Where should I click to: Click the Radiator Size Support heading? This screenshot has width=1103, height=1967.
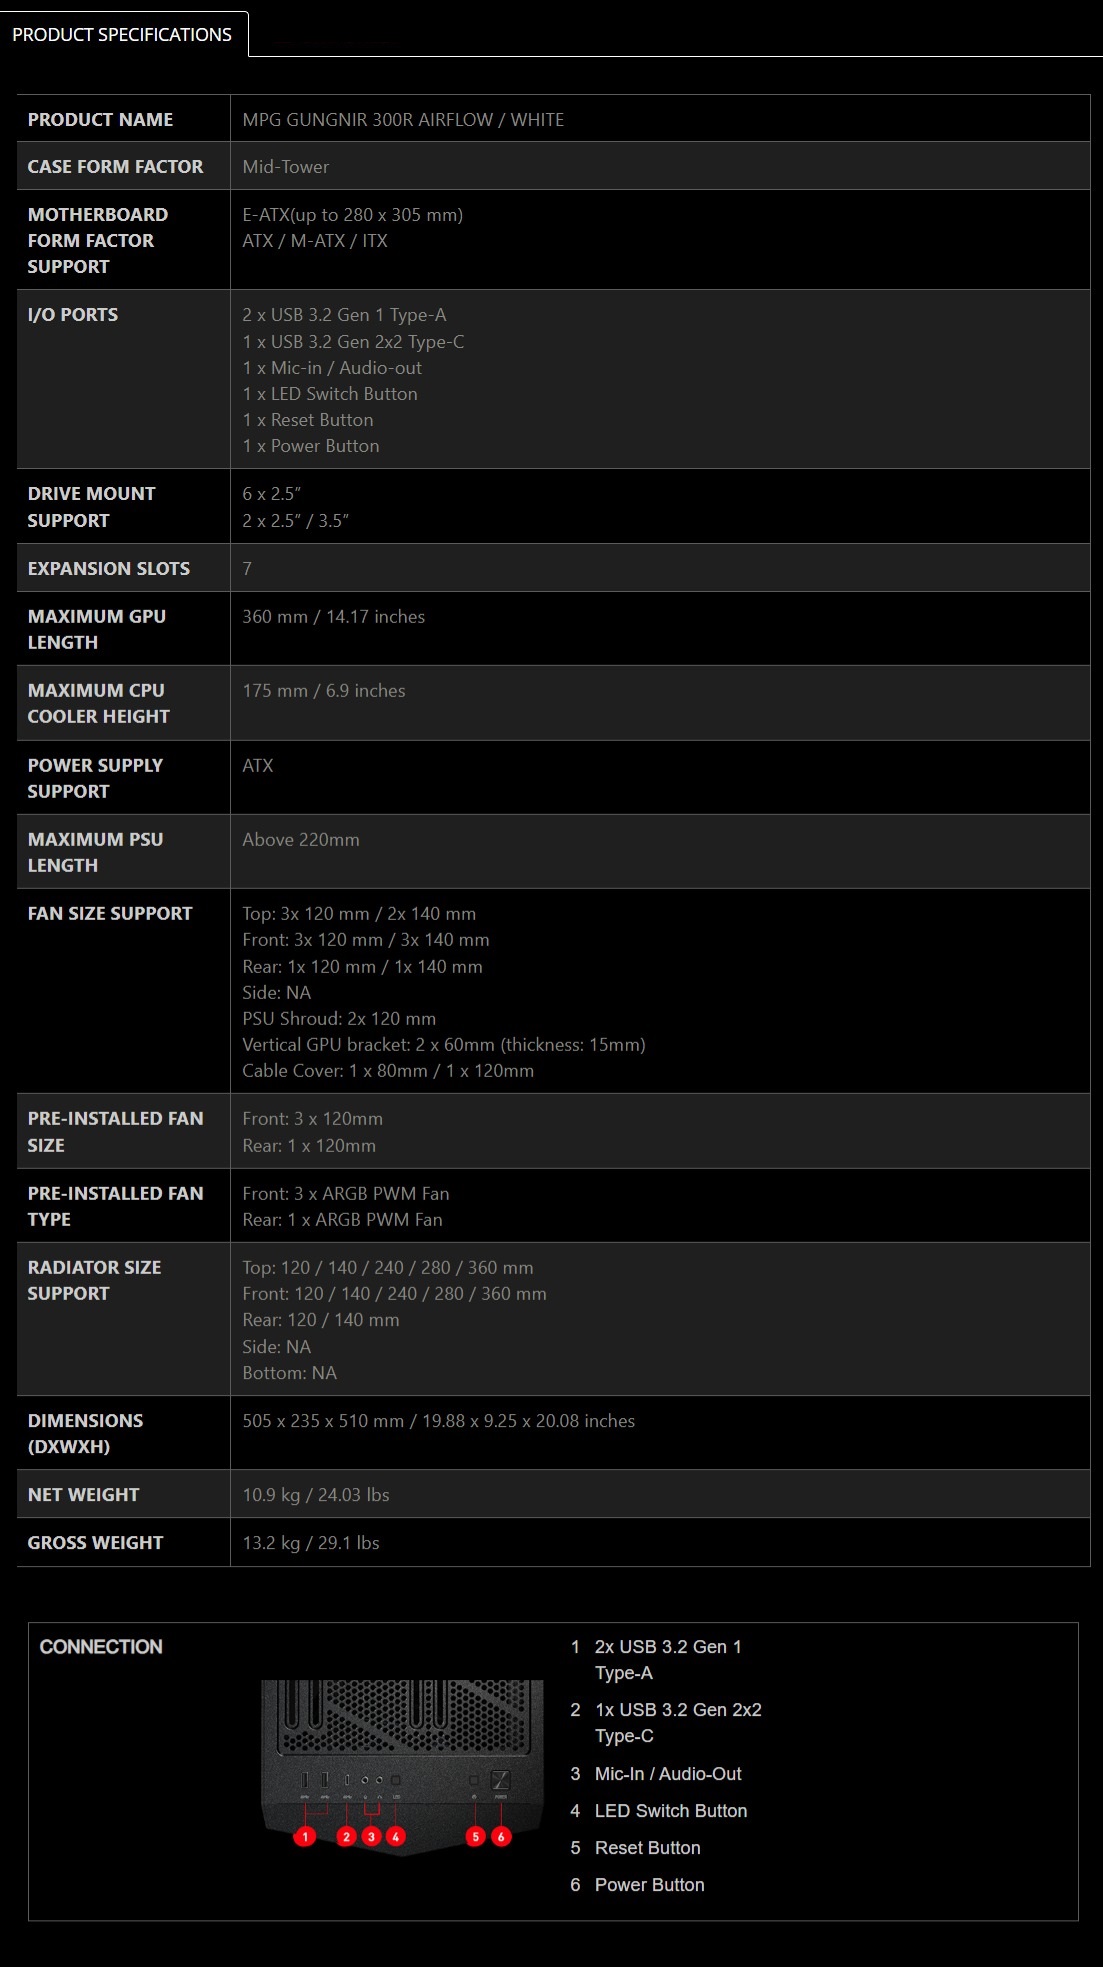(95, 1280)
